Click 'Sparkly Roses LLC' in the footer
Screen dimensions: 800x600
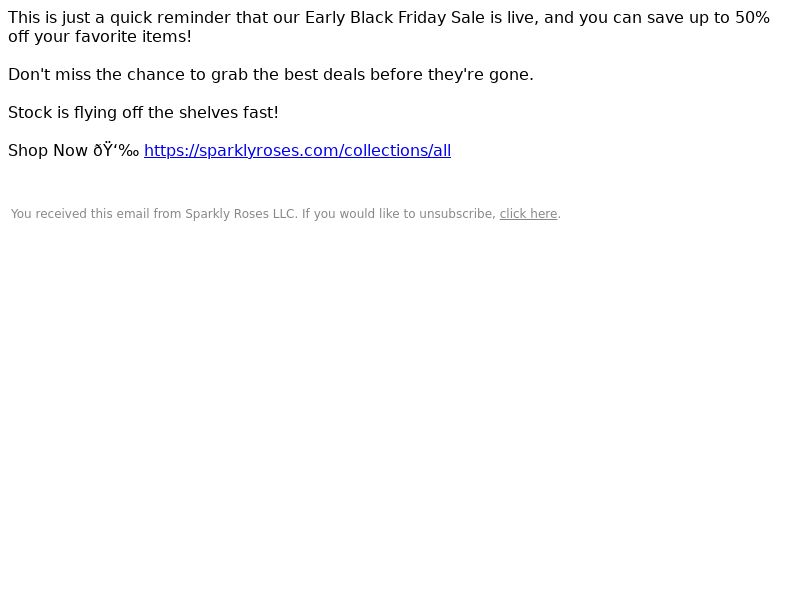[x=240, y=214]
